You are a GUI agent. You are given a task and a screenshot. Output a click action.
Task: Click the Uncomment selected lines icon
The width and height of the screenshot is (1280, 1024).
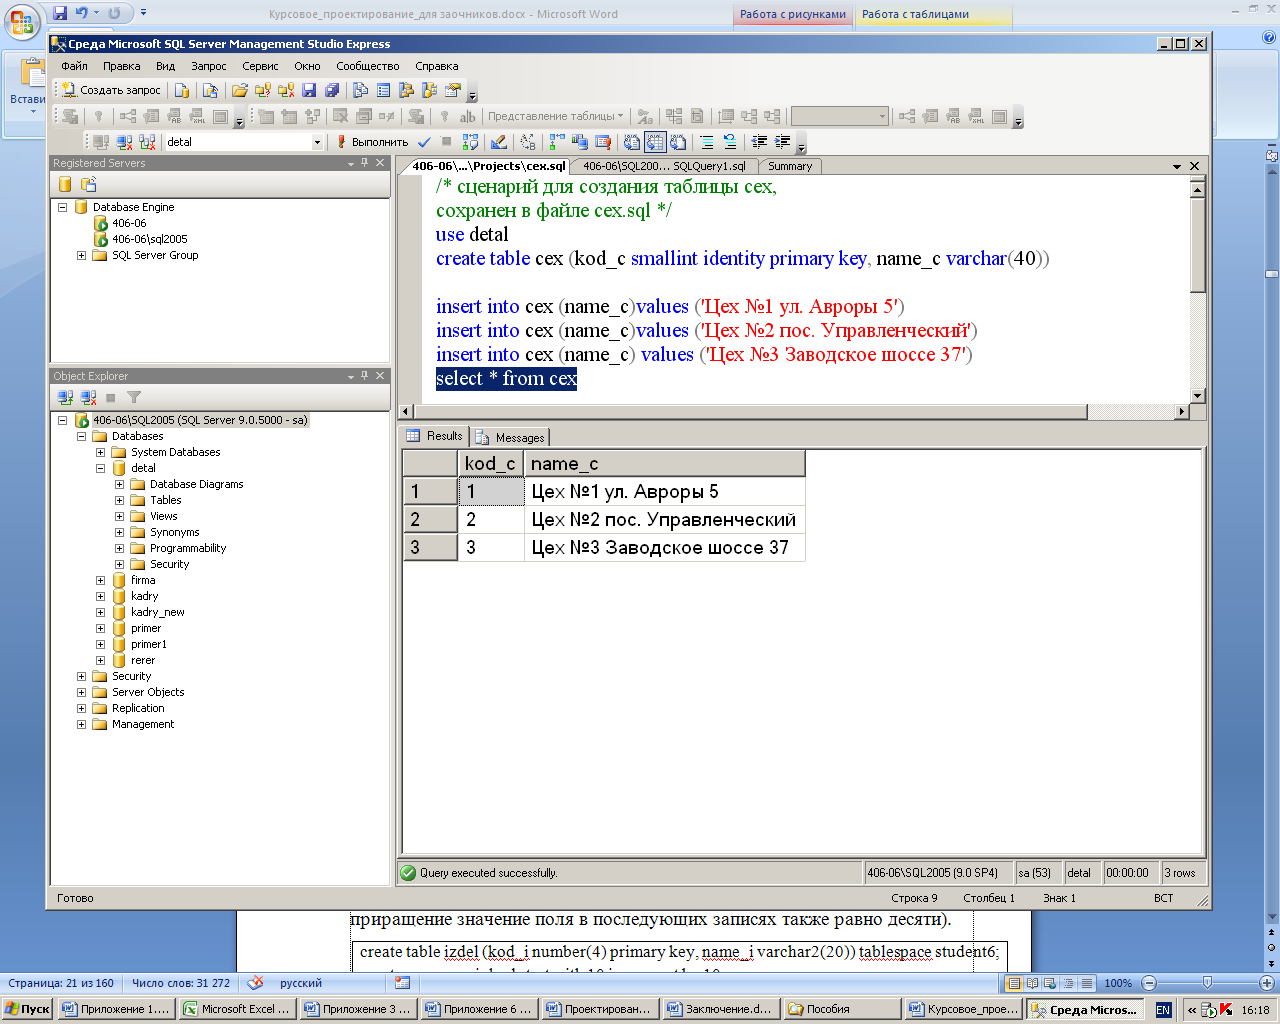730,142
